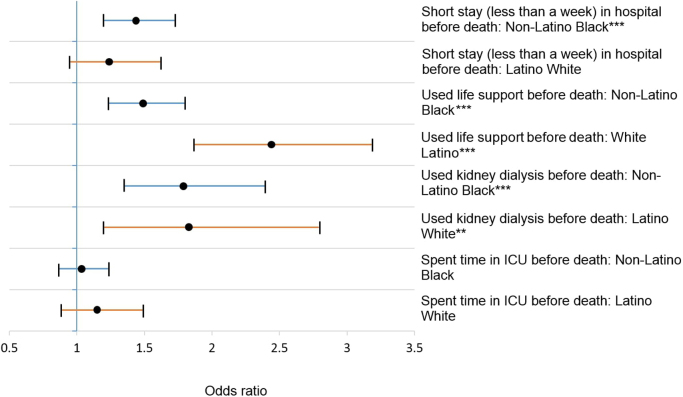Click the 1.5 axis tick label
This screenshot has height=397, width=683.
coord(144,348)
